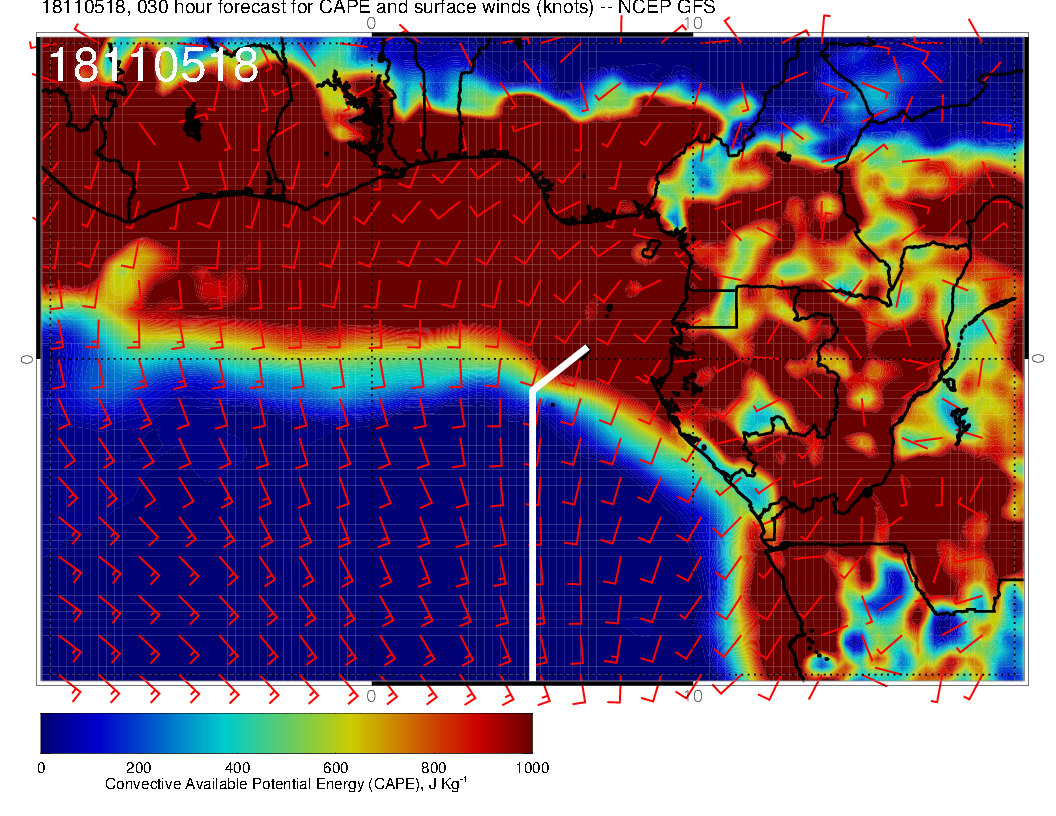Click the top axis '10' longitude label
Screen dimensions: 1056x816
pos(693,24)
